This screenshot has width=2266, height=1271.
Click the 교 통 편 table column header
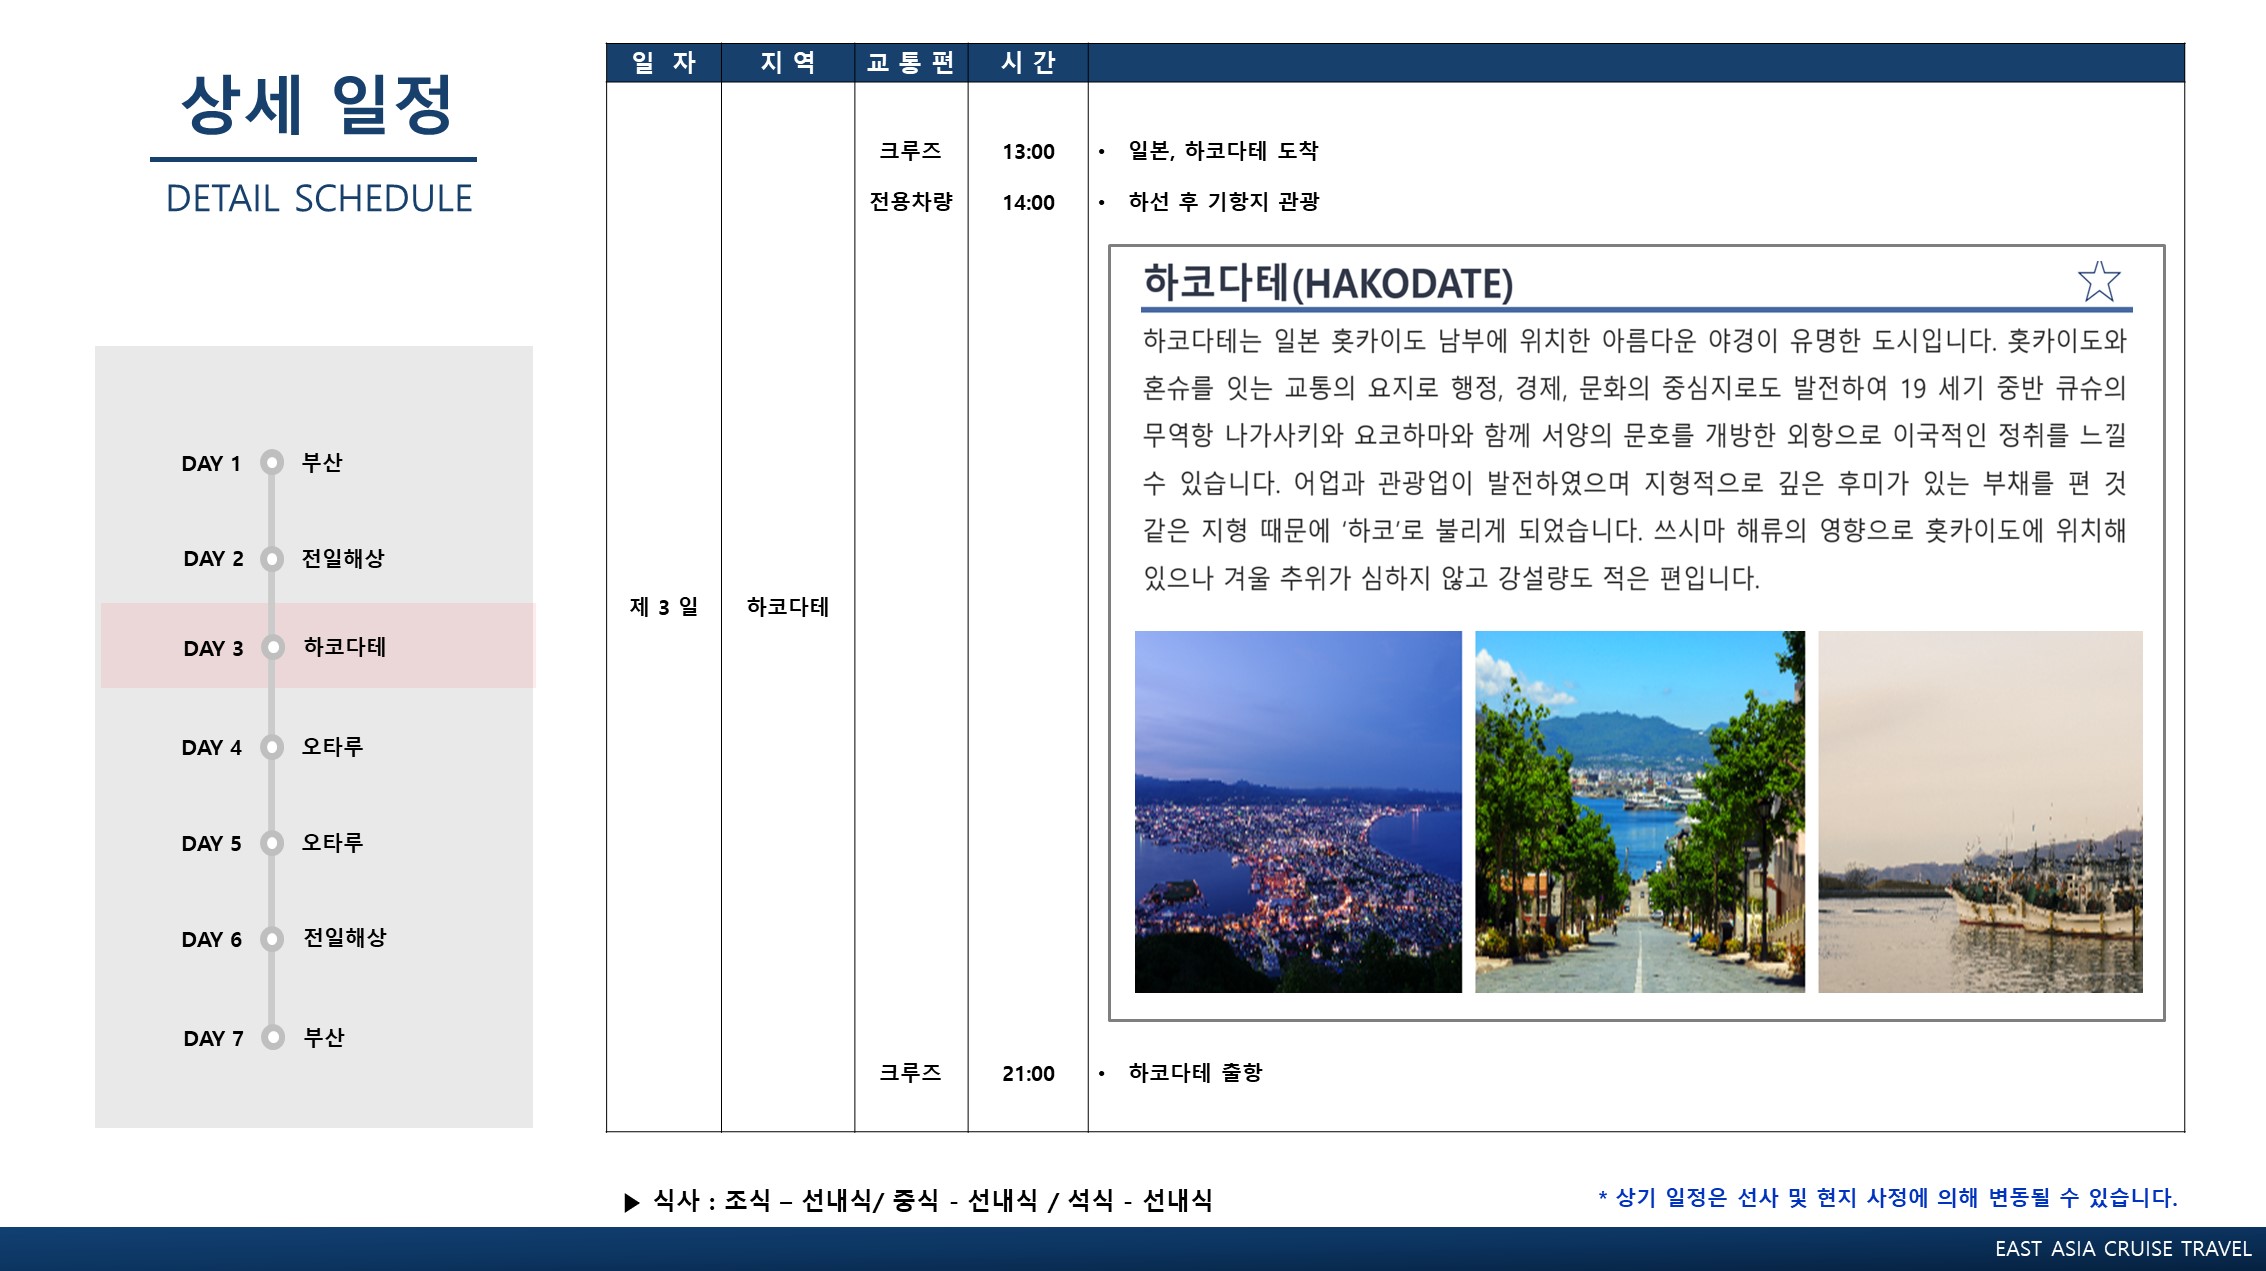pos(911,62)
